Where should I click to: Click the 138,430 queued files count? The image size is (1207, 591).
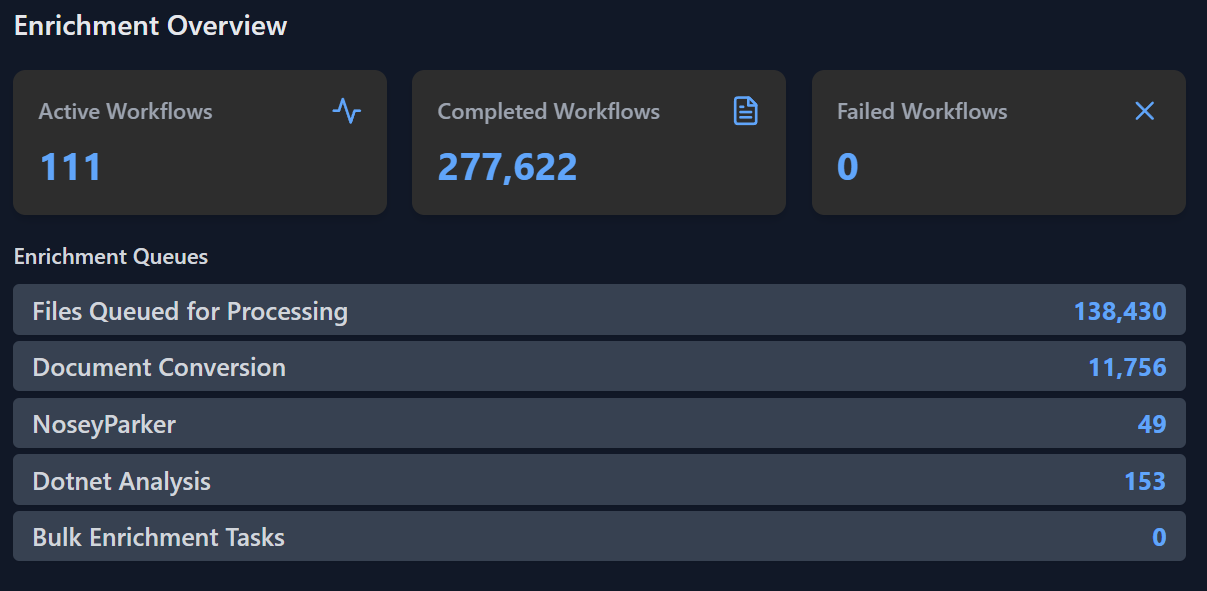(x=1119, y=312)
